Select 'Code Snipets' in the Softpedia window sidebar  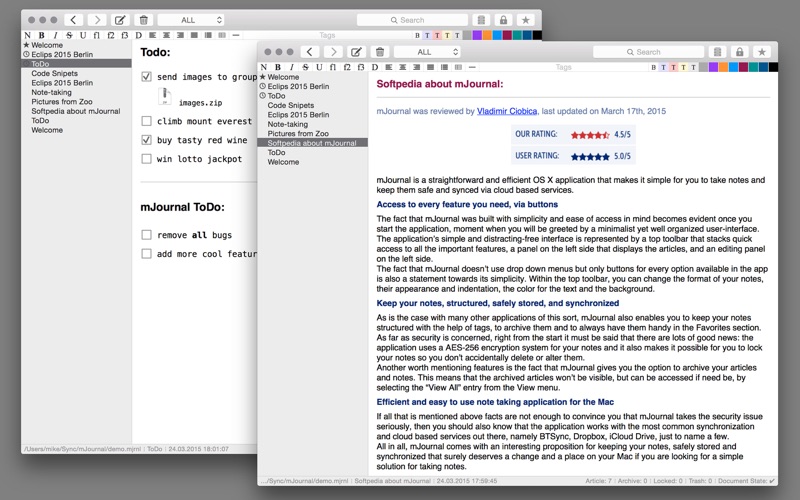point(291,105)
